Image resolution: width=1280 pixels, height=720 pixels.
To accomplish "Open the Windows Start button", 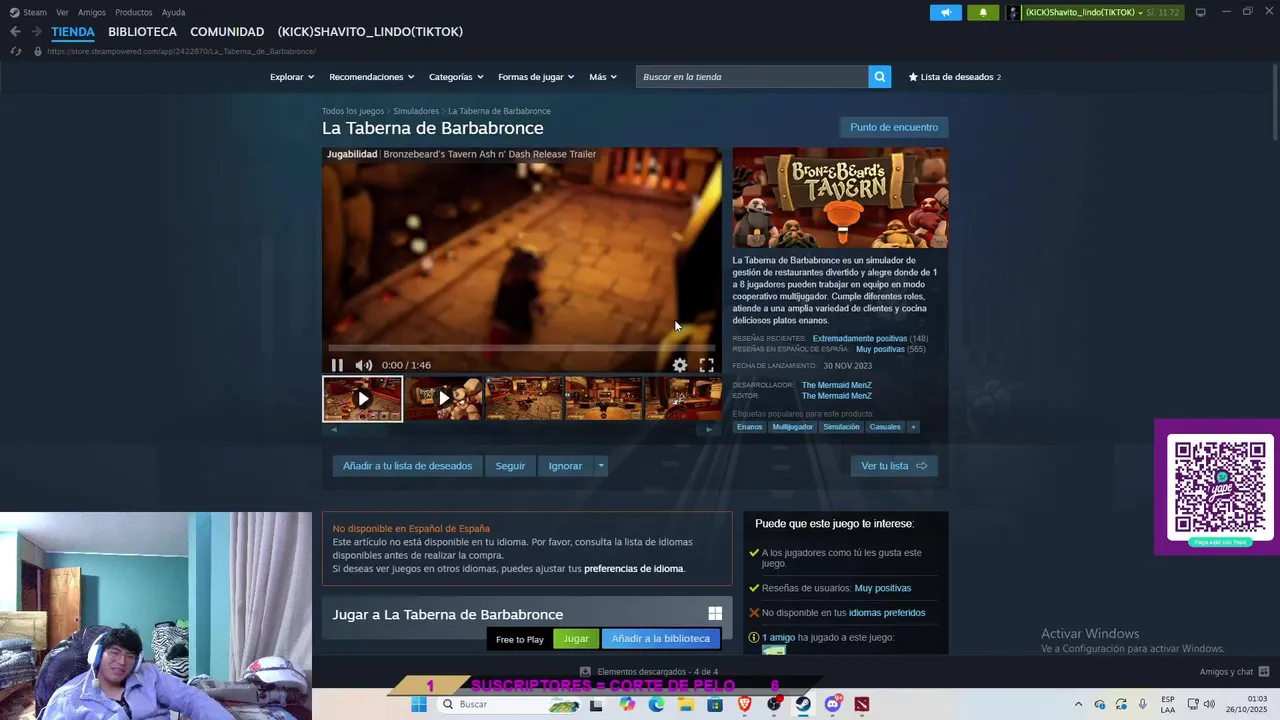I will pyautogui.click(x=419, y=705).
